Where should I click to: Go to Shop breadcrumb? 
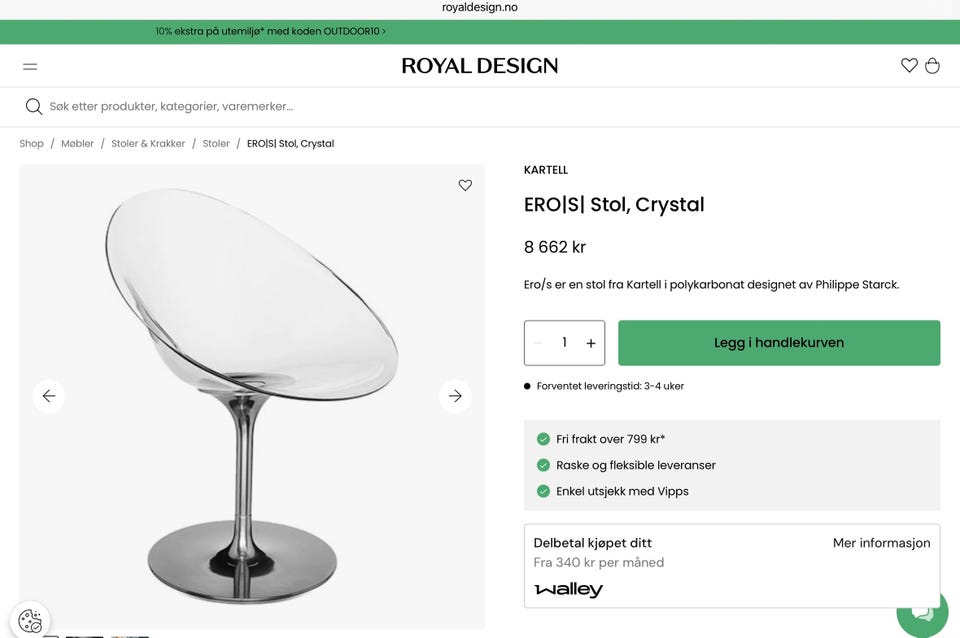32,144
